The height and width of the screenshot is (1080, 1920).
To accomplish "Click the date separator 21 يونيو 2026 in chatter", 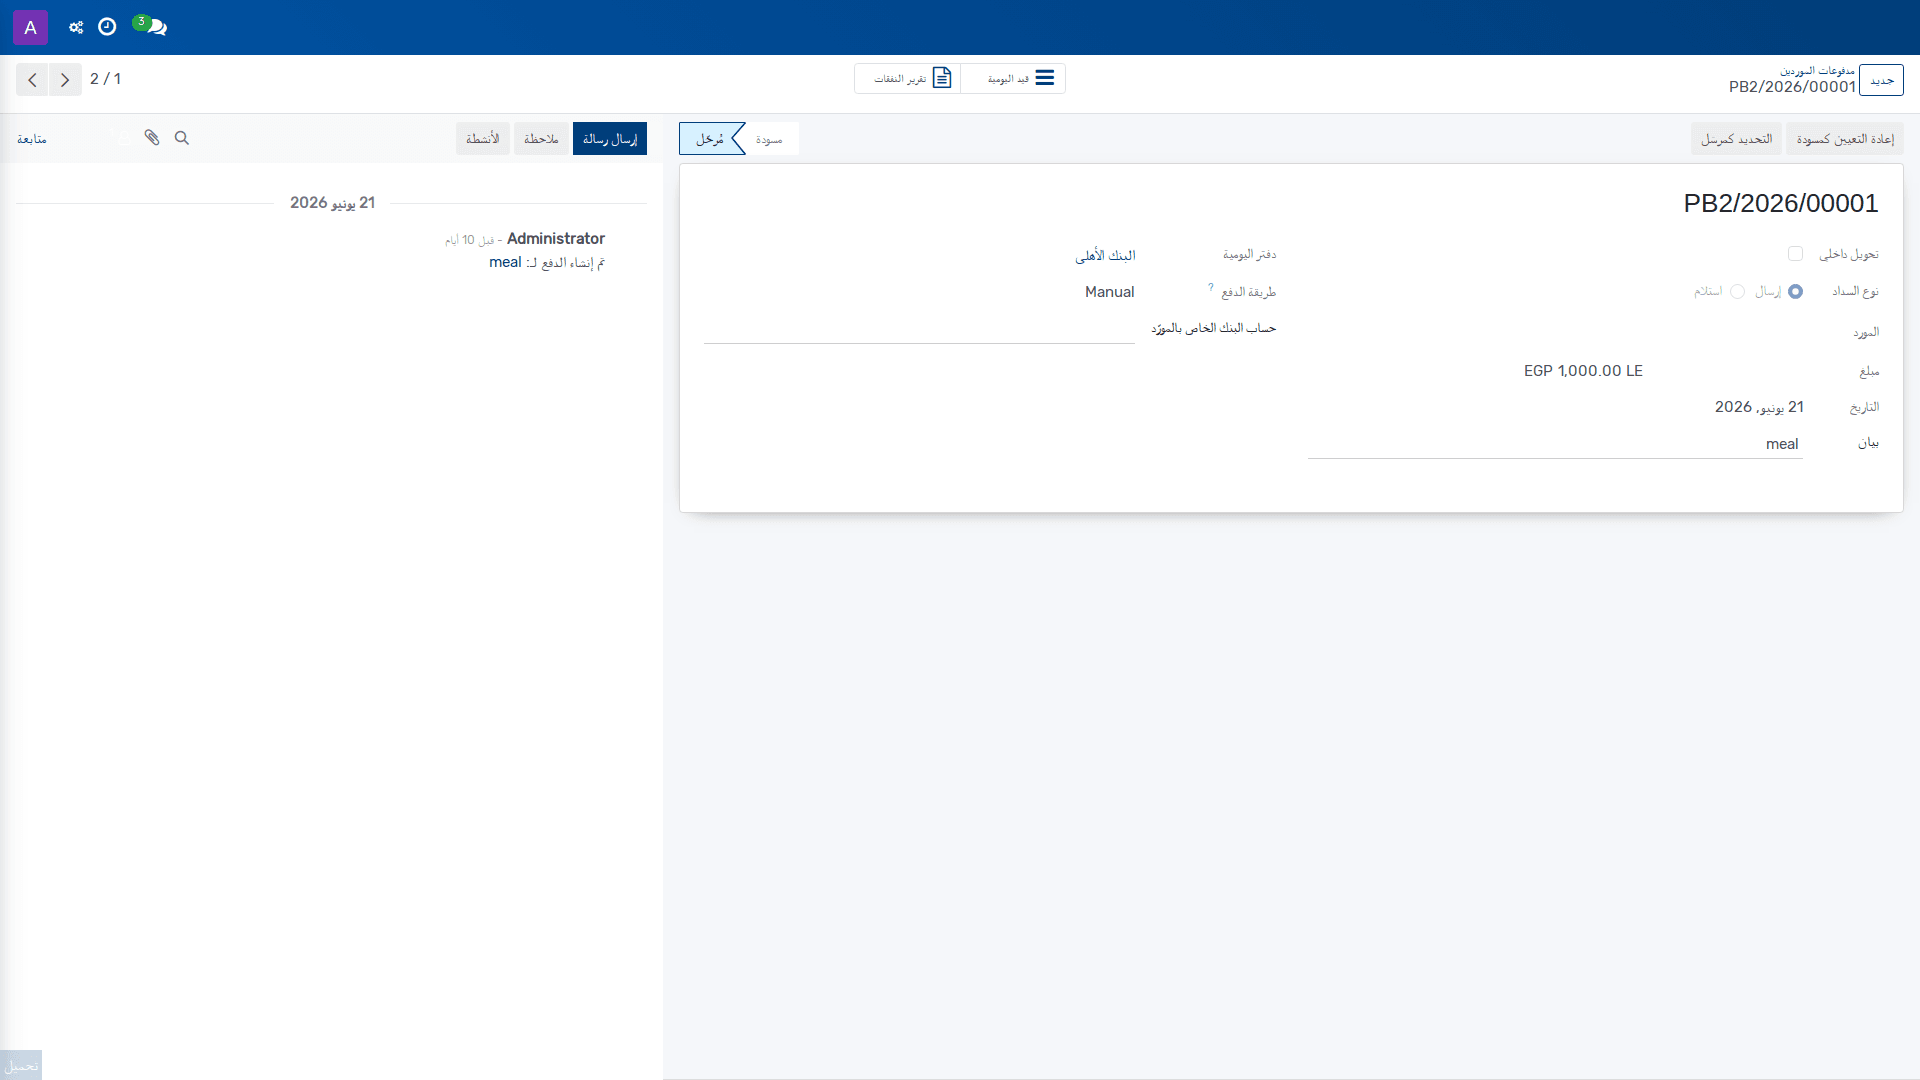I will [332, 203].
